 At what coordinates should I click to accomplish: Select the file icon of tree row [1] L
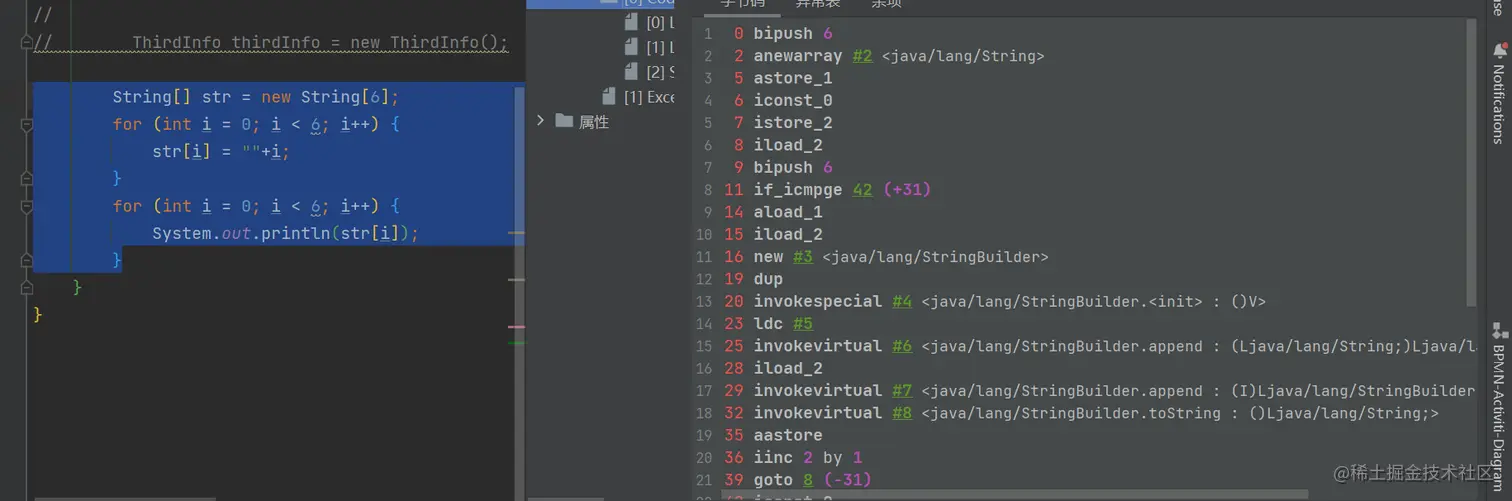[x=631, y=47]
